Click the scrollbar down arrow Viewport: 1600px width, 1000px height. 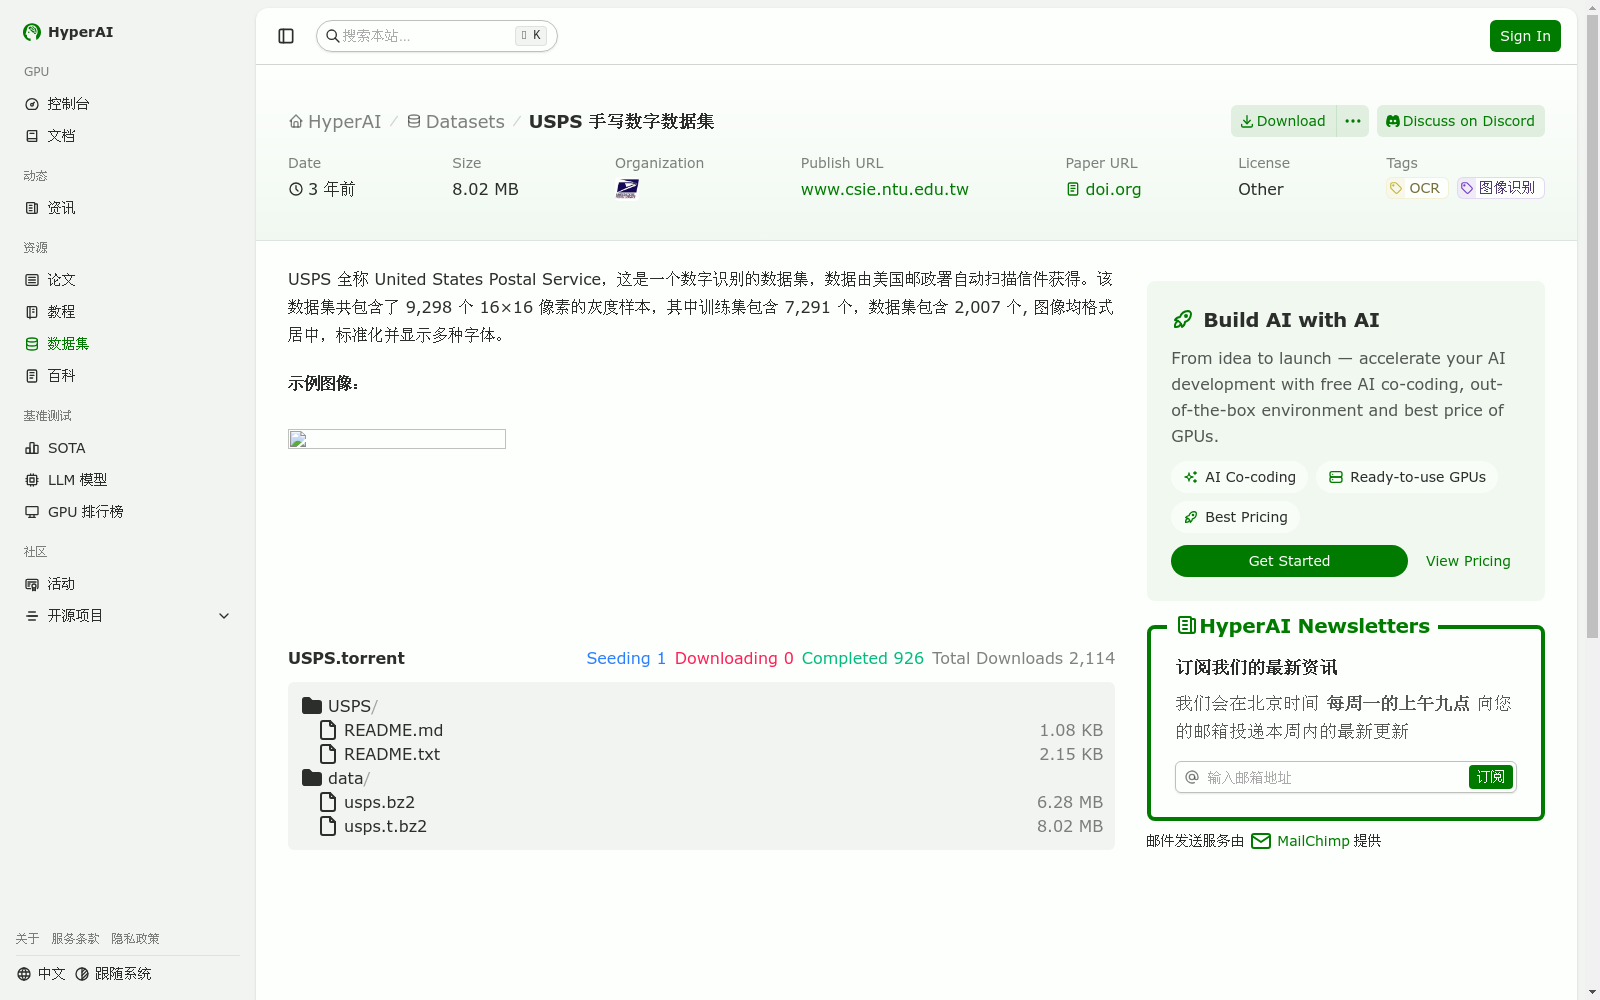coord(1593,992)
